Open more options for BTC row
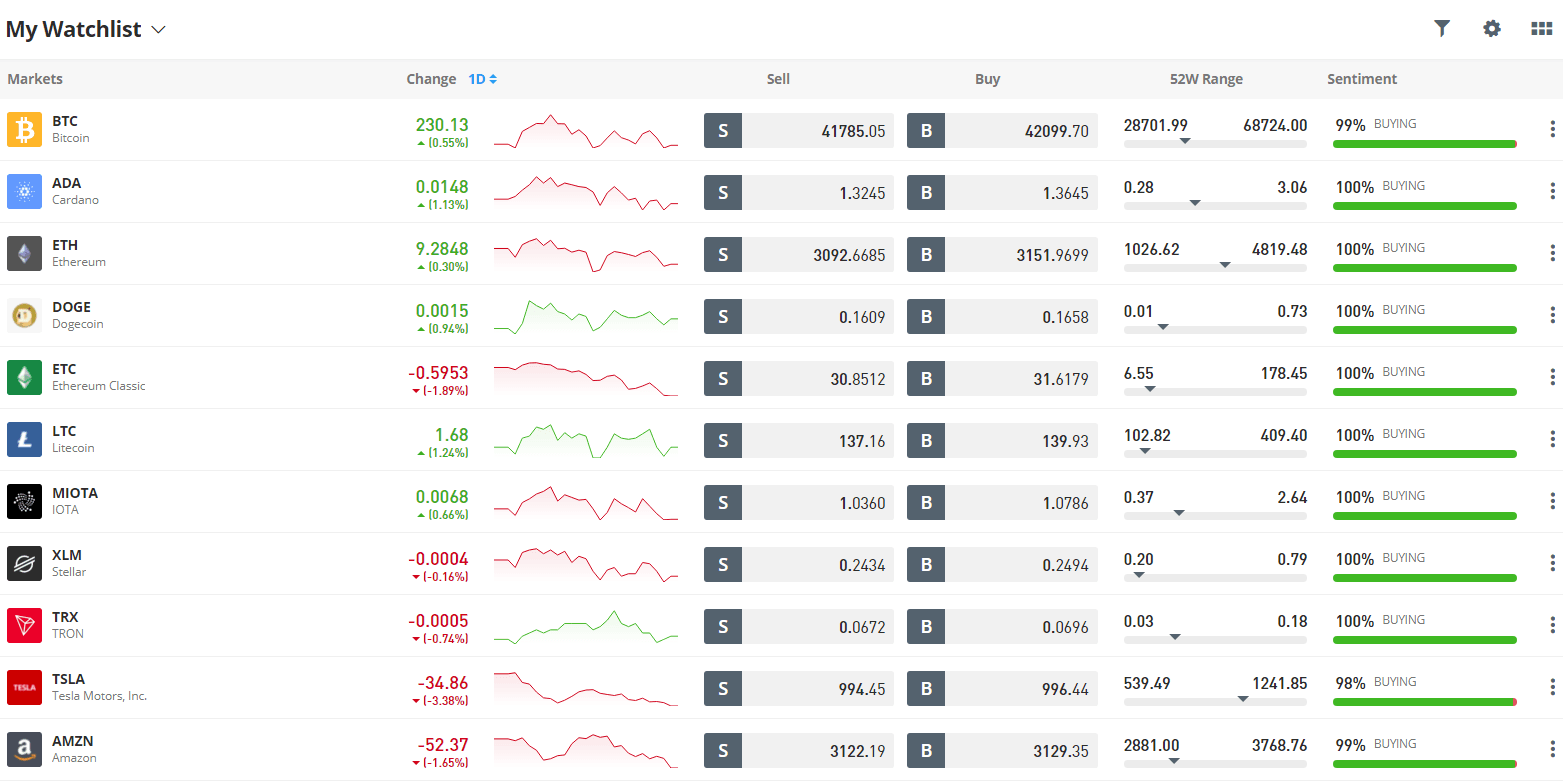Image resolution: width=1563 pixels, height=783 pixels. click(x=1552, y=130)
